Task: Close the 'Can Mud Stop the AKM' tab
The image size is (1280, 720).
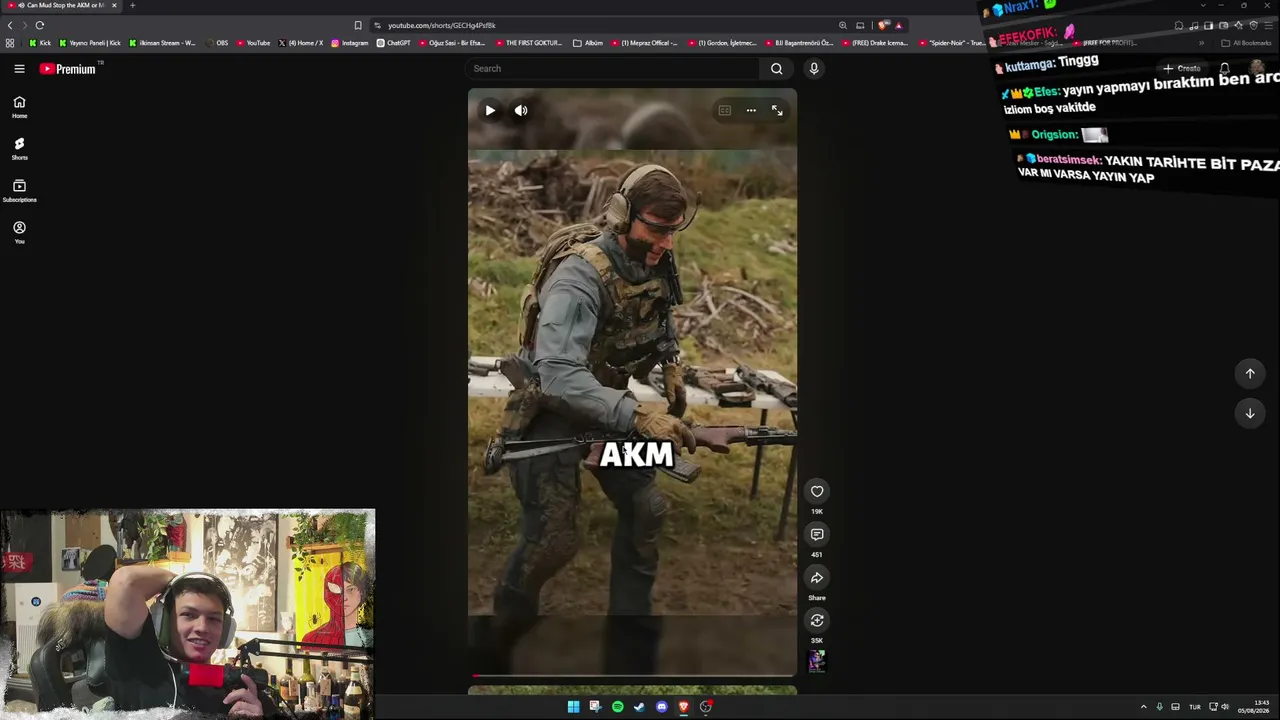Action: coord(114,5)
